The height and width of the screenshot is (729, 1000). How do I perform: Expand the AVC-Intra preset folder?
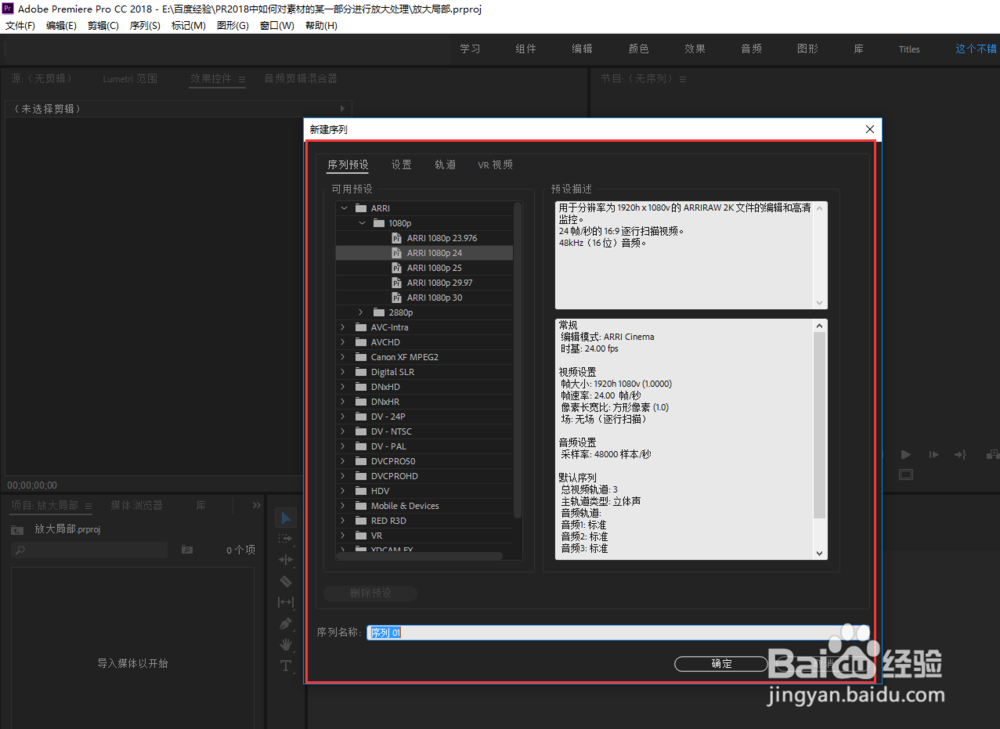coord(343,327)
